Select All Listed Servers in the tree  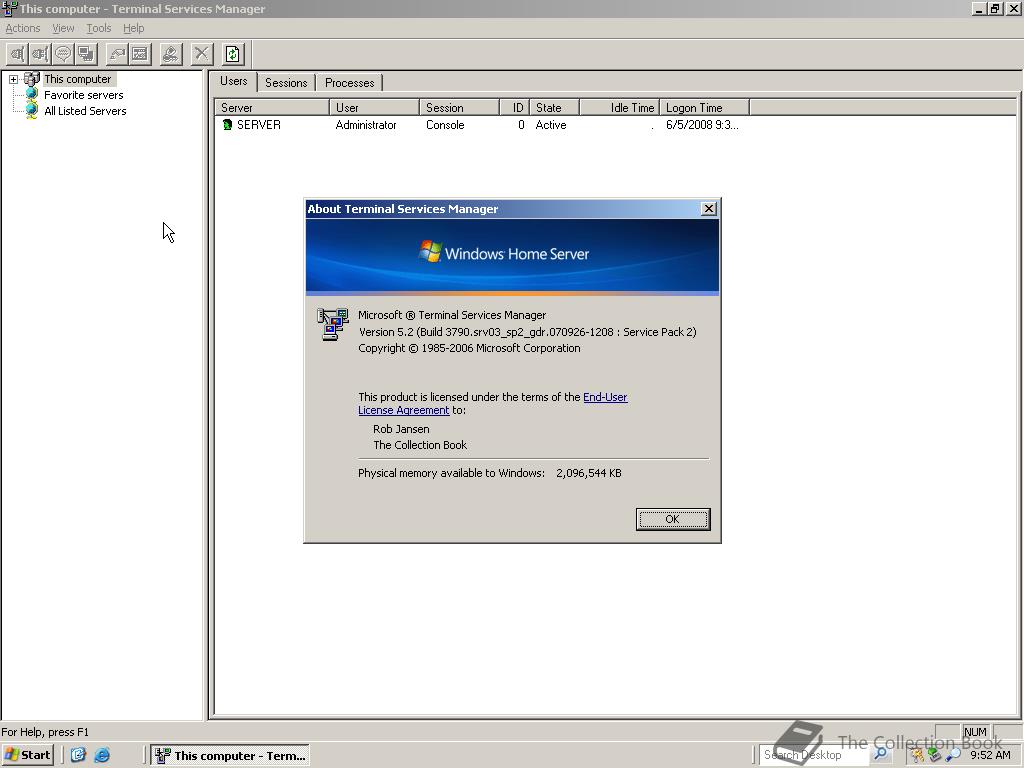click(85, 111)
